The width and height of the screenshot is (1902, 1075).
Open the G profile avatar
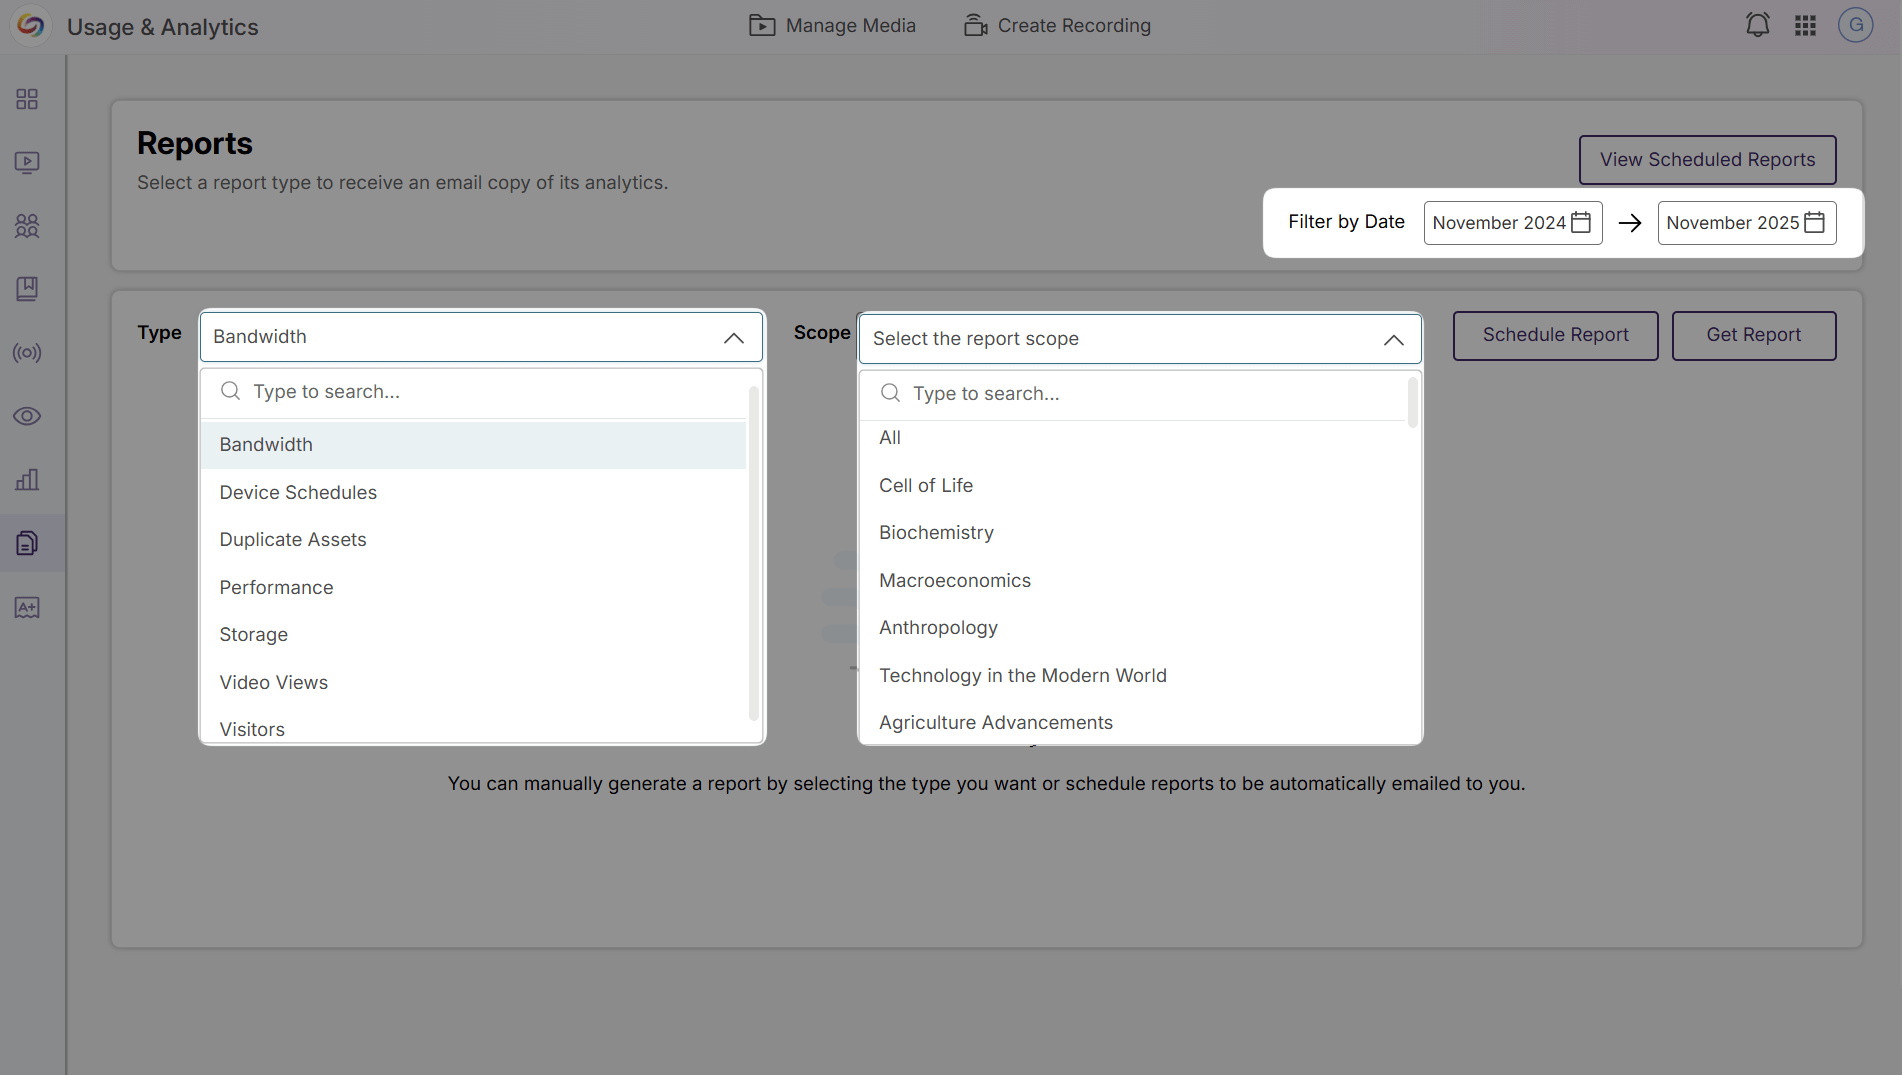click(1857, 25)
